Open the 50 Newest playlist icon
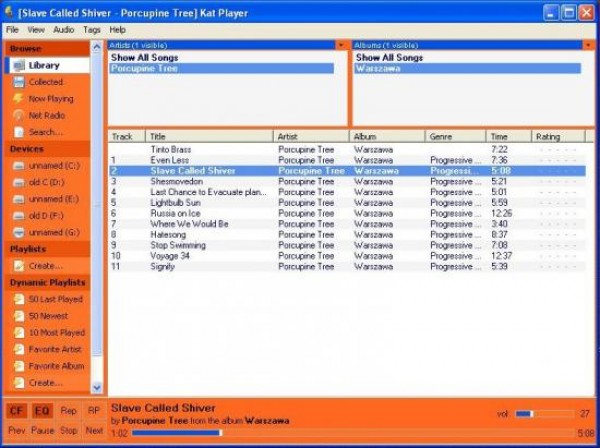 point(19,316)
